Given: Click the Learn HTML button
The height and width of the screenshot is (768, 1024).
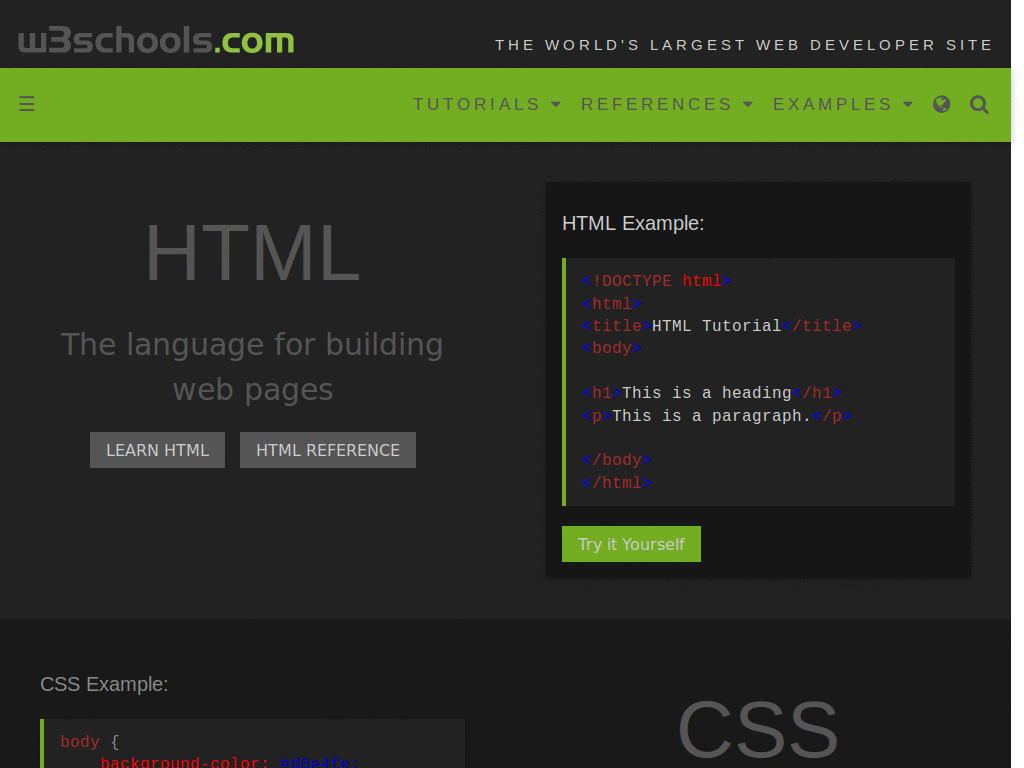Looking at the screenshot, I should (157, 450).
